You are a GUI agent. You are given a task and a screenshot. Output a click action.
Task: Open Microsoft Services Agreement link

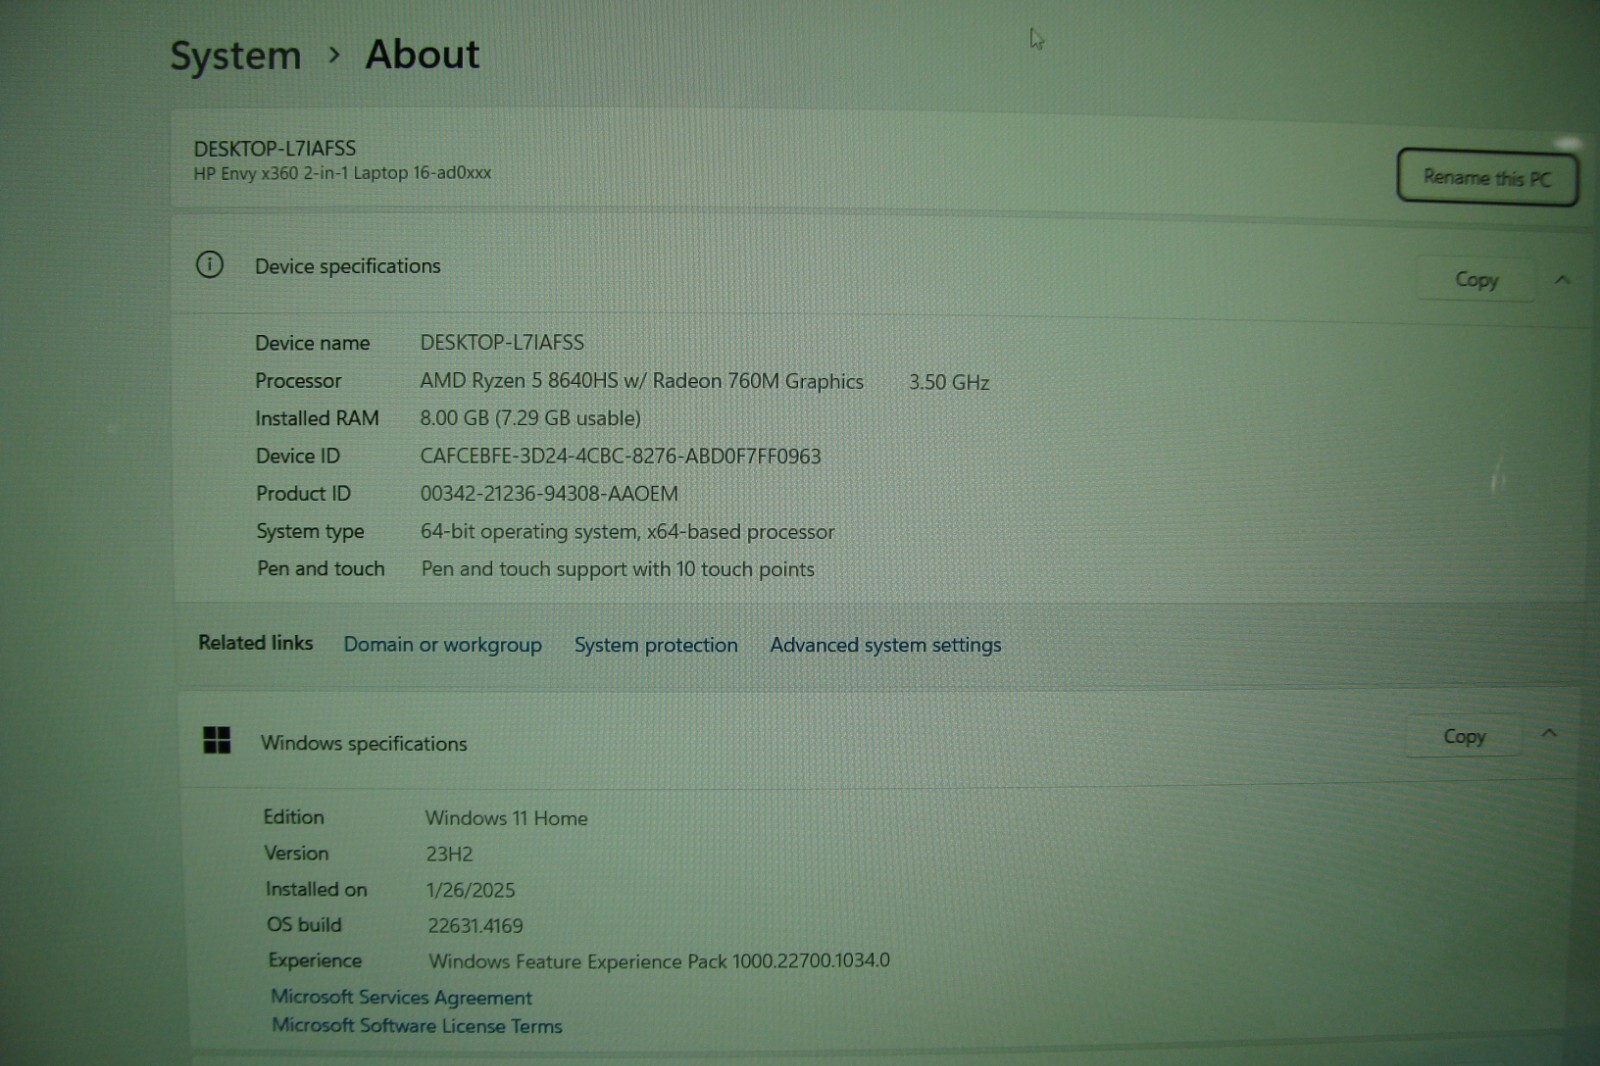[401, 997]
